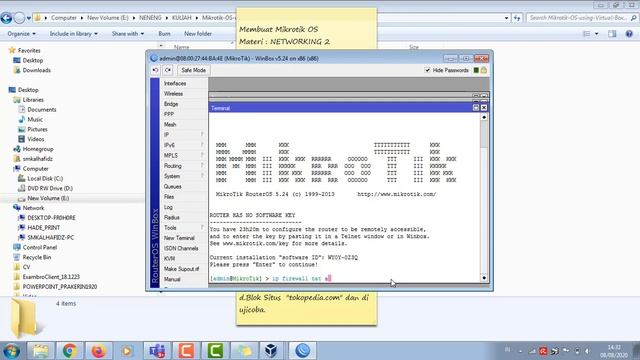The image size is (640, 360).
Task: Click the WinBox undo arrow icon
Action: [156, 70]
